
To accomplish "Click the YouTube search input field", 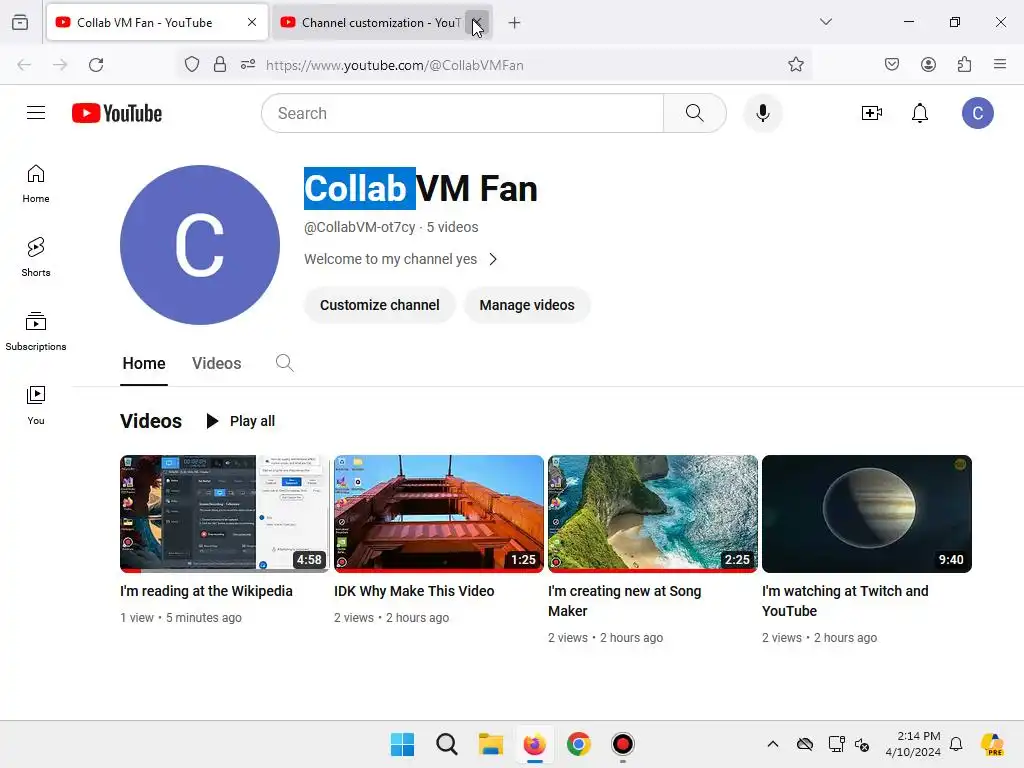I will point(463,113).
